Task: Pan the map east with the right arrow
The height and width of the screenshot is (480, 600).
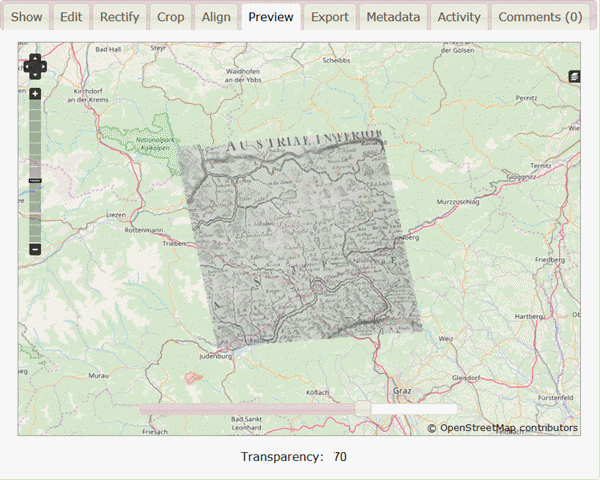Action: tap(43, 67)
